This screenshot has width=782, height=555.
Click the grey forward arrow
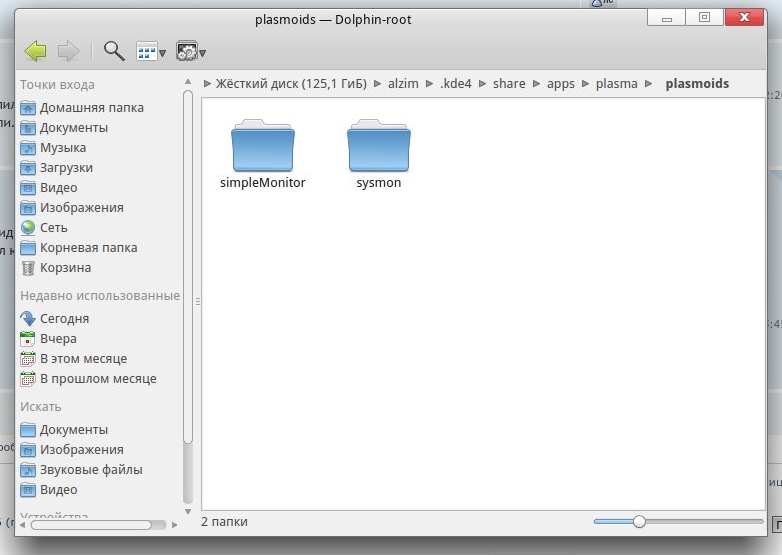pyautogui.click(x=68, y=51)
